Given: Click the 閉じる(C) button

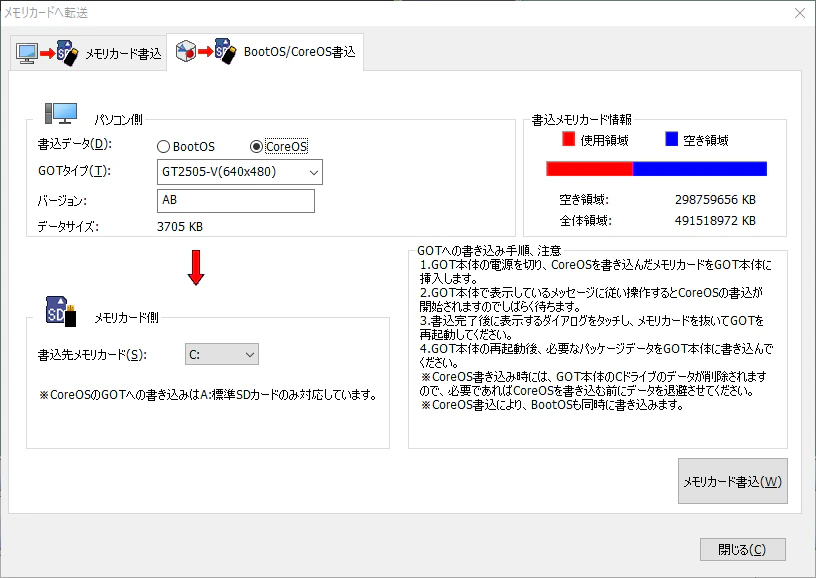Looking at the screenshot, I should (x=743, y=549).
